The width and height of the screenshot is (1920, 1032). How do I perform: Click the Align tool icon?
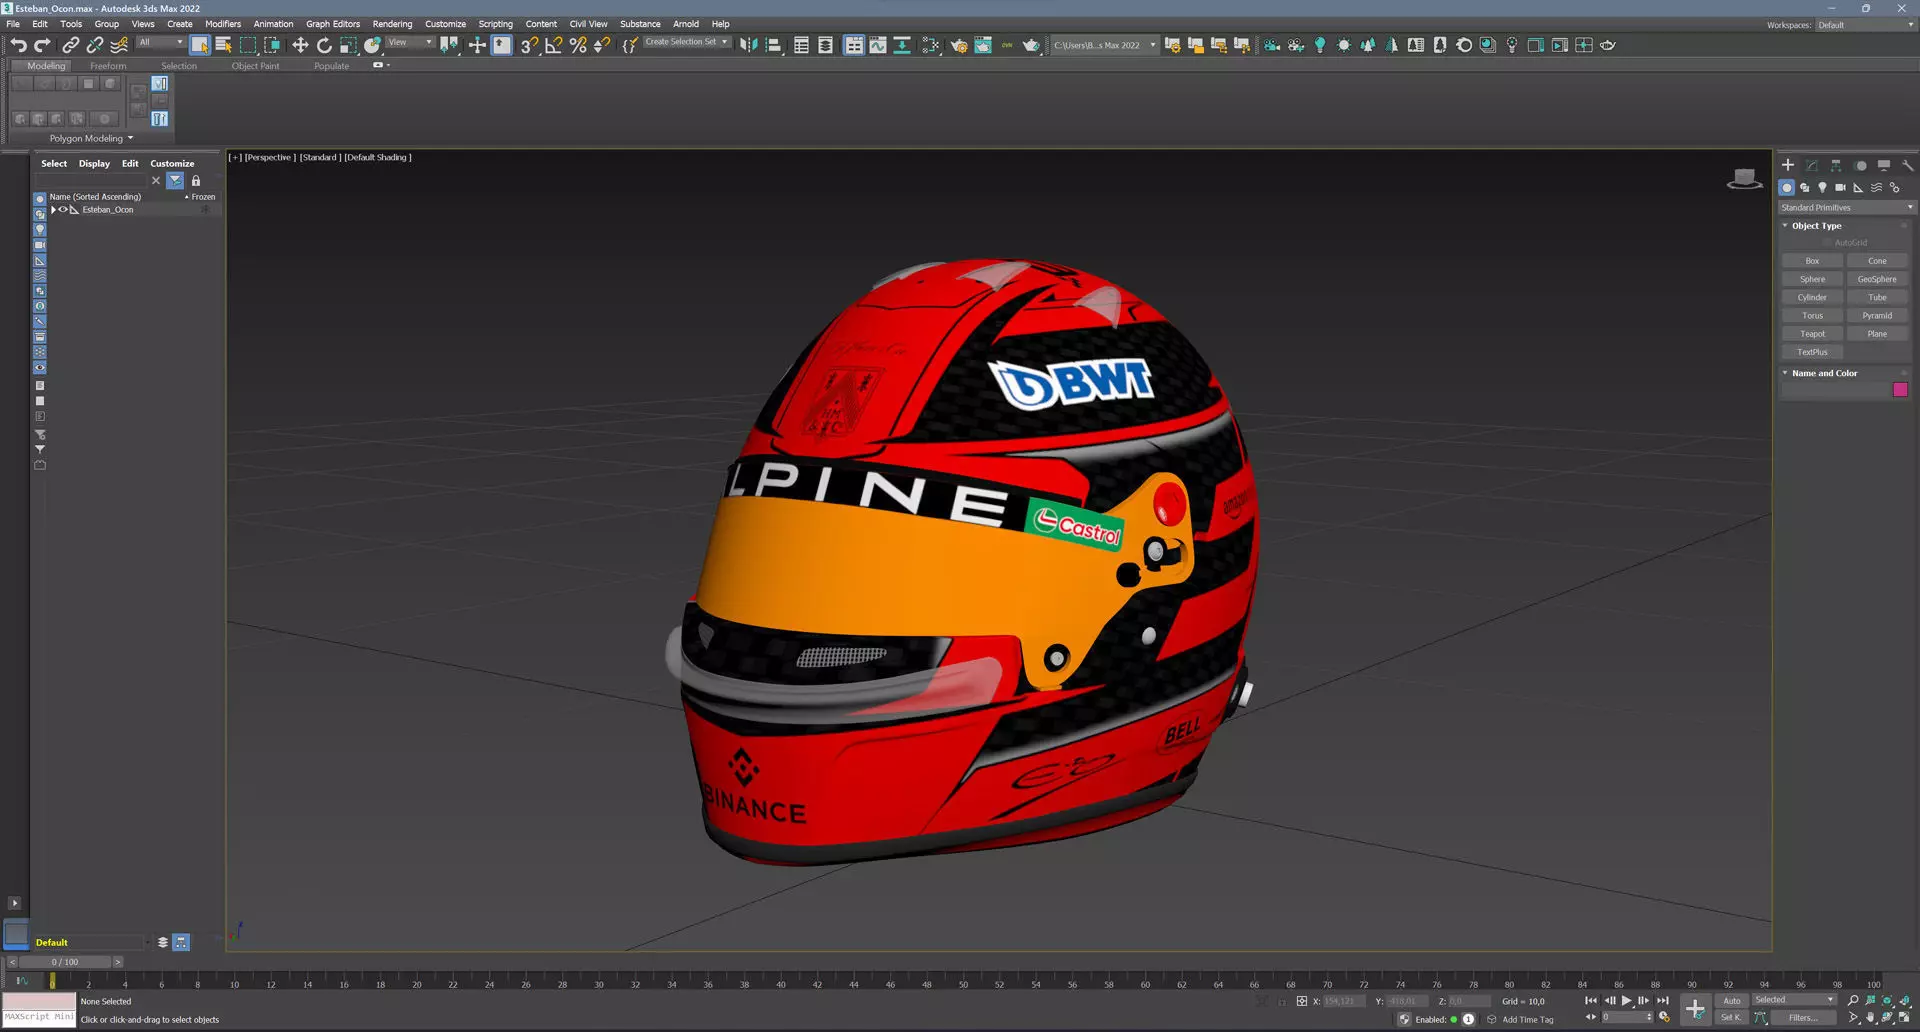773,45
